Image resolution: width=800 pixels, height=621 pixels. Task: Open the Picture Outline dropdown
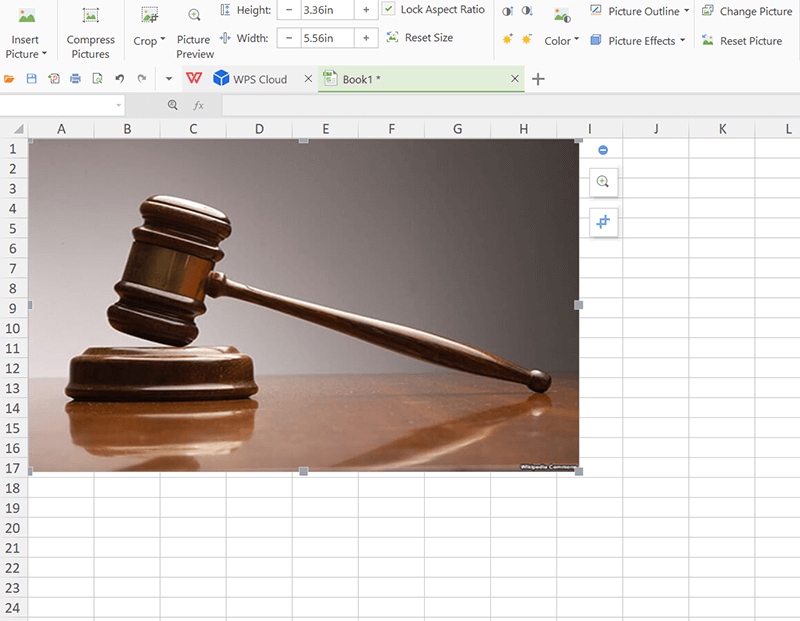tap(686, 11)
